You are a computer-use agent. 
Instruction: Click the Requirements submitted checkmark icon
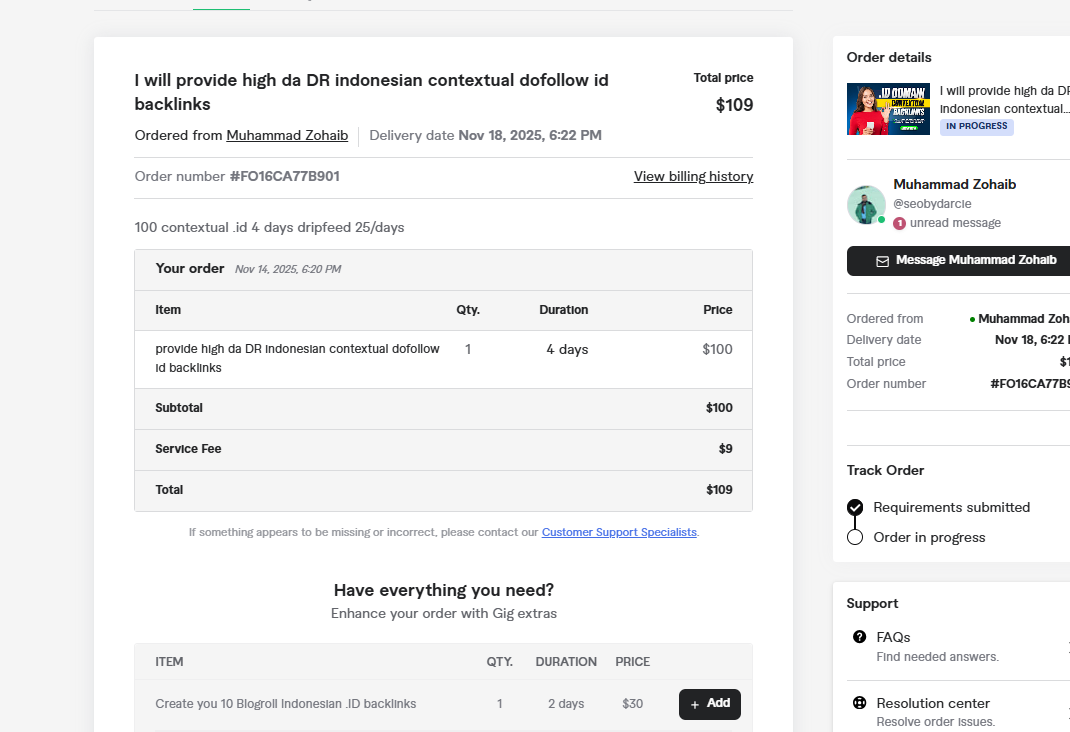coord(855,507)
